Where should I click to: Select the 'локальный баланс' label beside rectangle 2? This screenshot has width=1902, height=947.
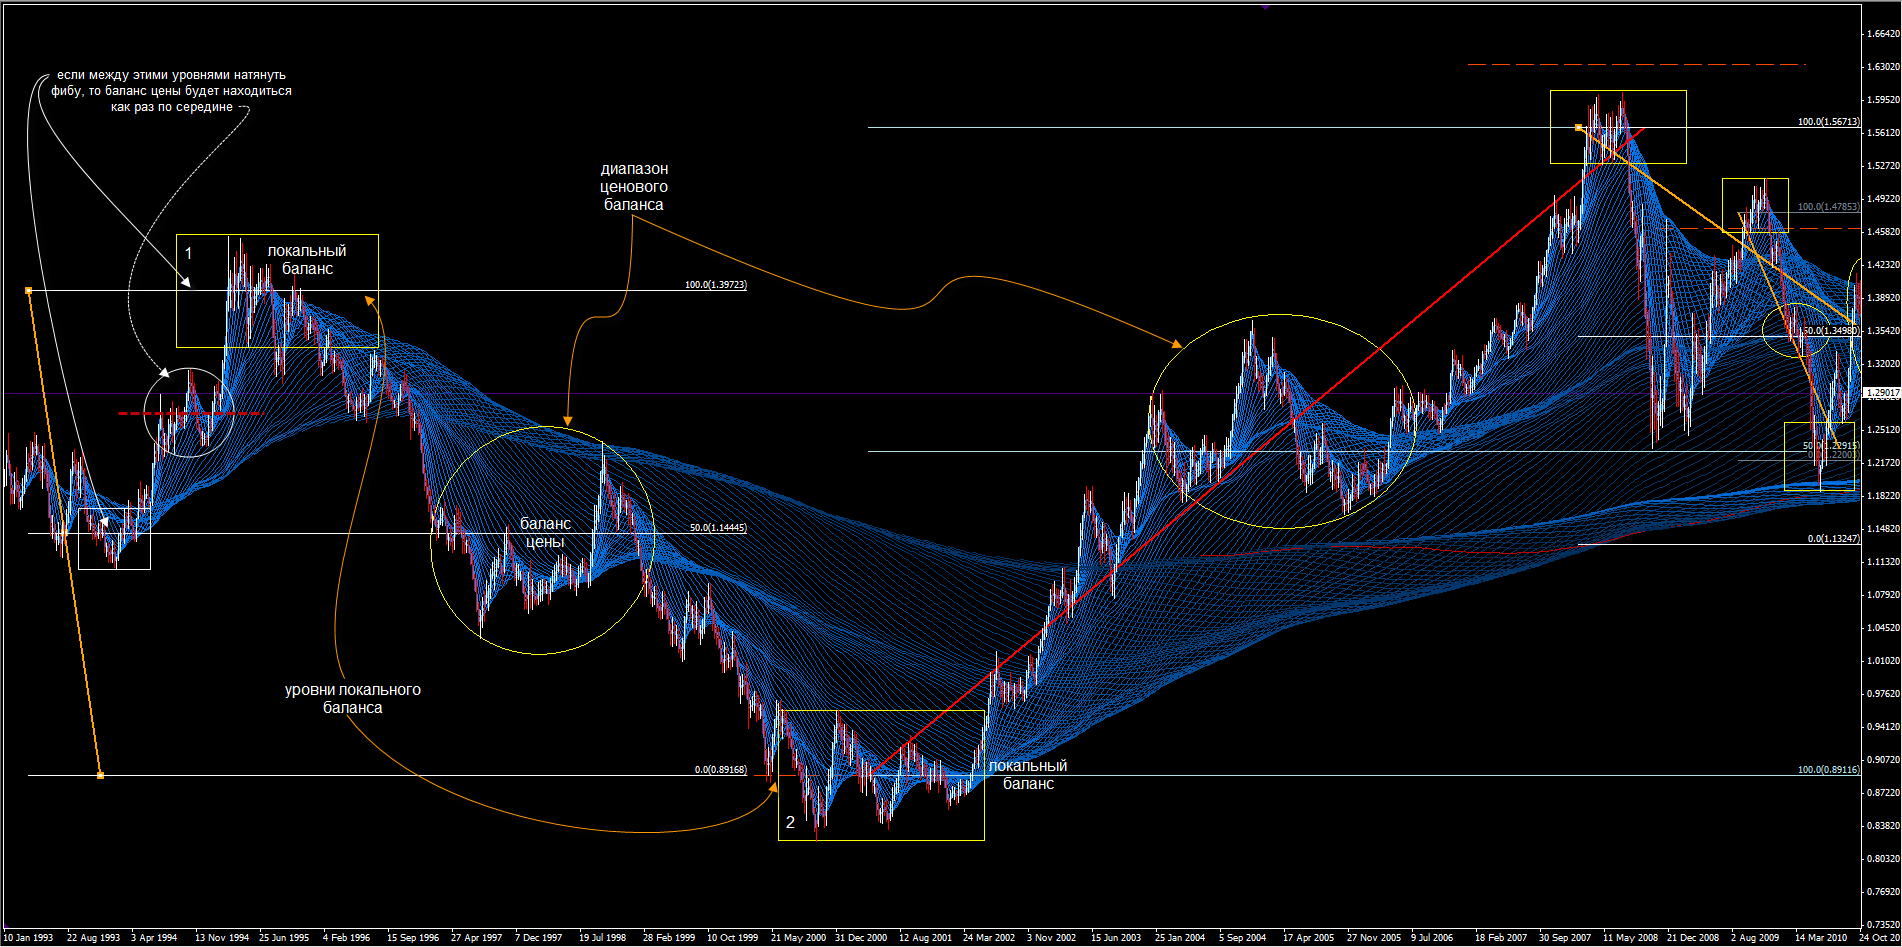pyautogui.click(x=1028, y=775)
